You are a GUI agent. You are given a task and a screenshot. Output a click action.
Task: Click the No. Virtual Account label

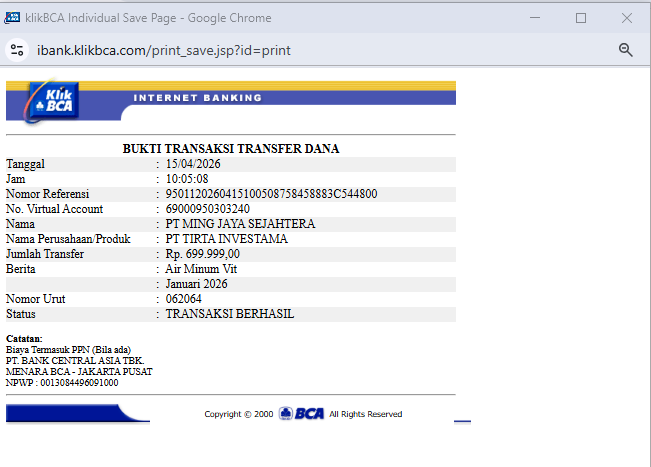pos(54,209)
